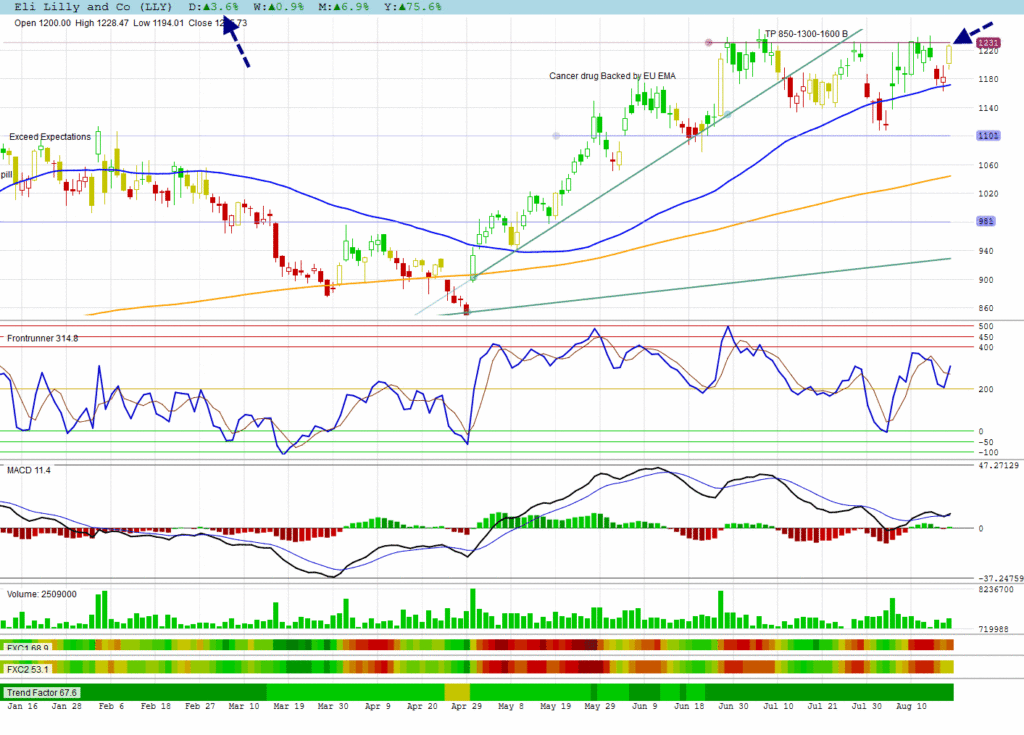Click the Feb 6 date label

tap(111, 706)
